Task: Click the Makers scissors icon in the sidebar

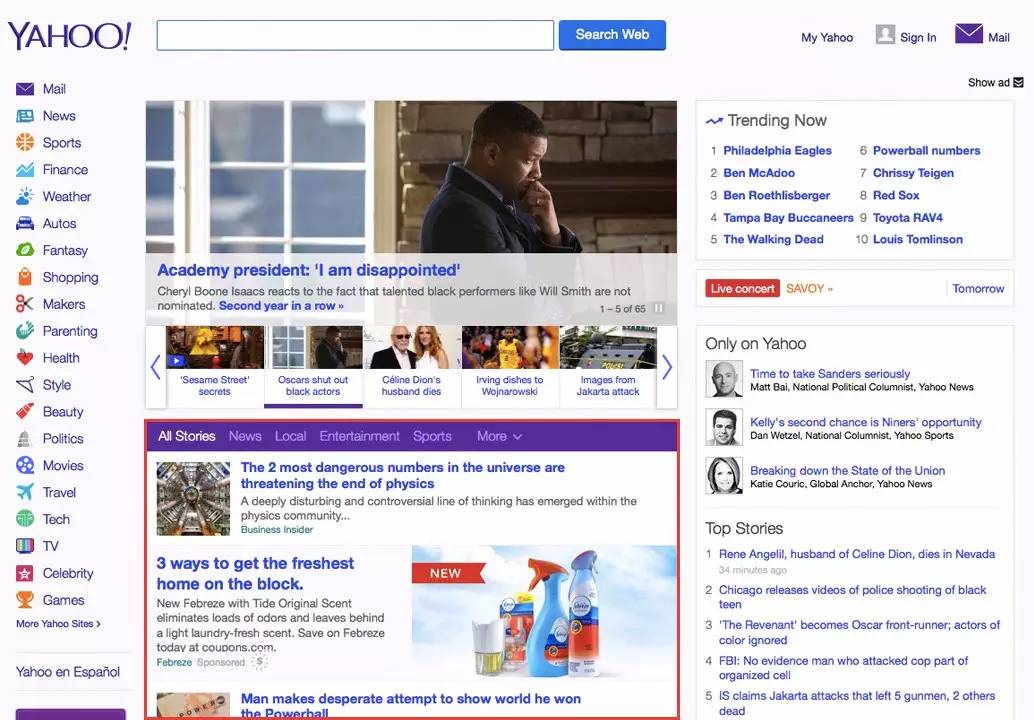Action: 24,304
